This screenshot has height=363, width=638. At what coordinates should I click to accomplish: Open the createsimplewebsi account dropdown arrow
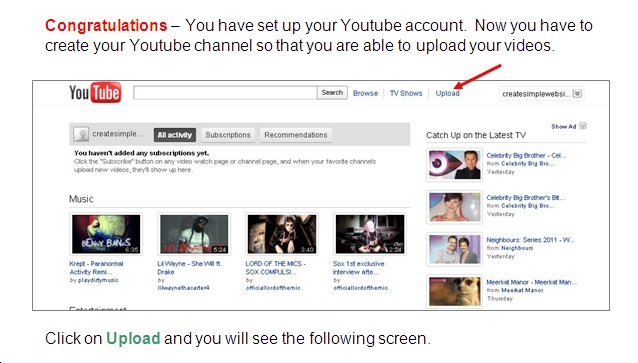[577, 94]
